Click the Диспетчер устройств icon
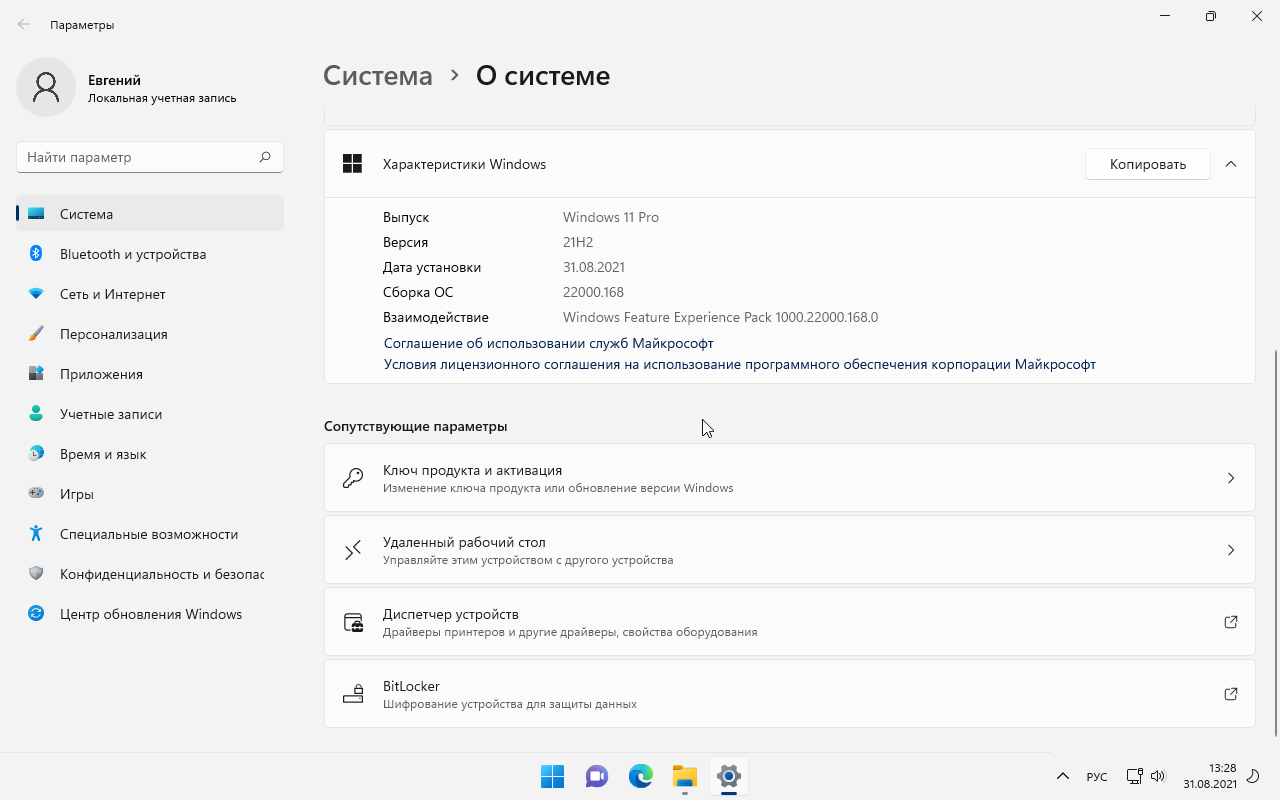 pyautogui.click(x=353, y=622)
